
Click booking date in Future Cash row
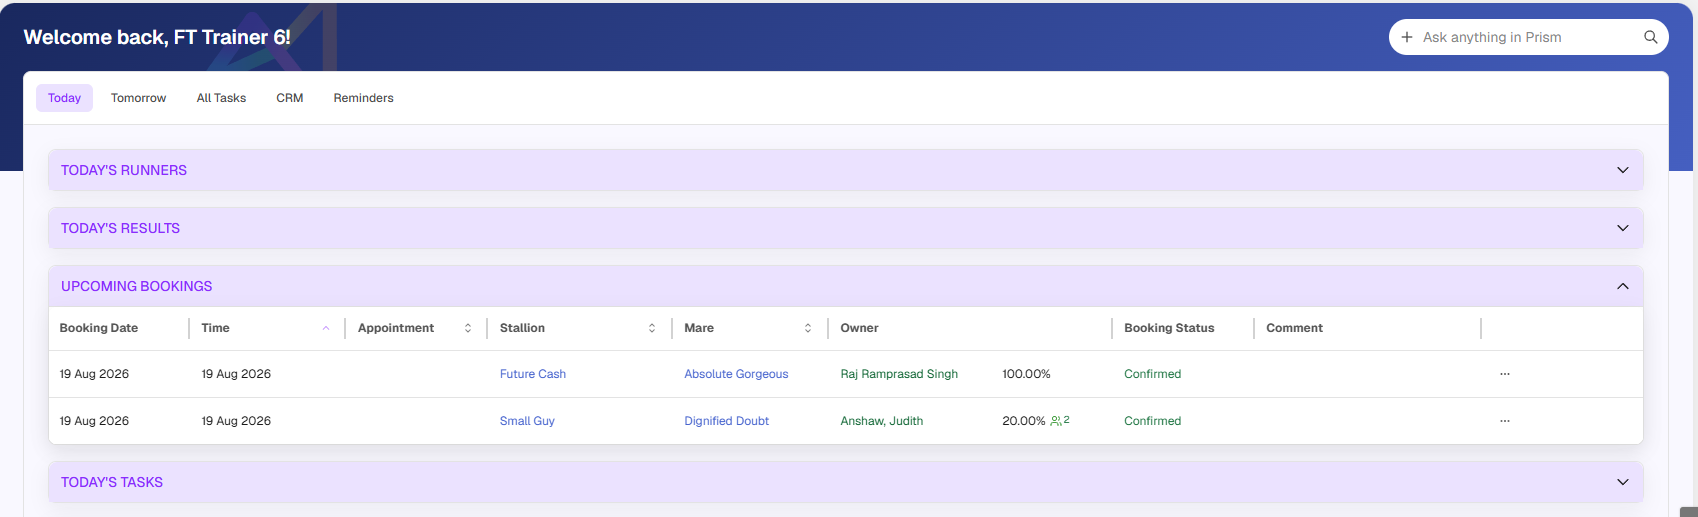94,374
